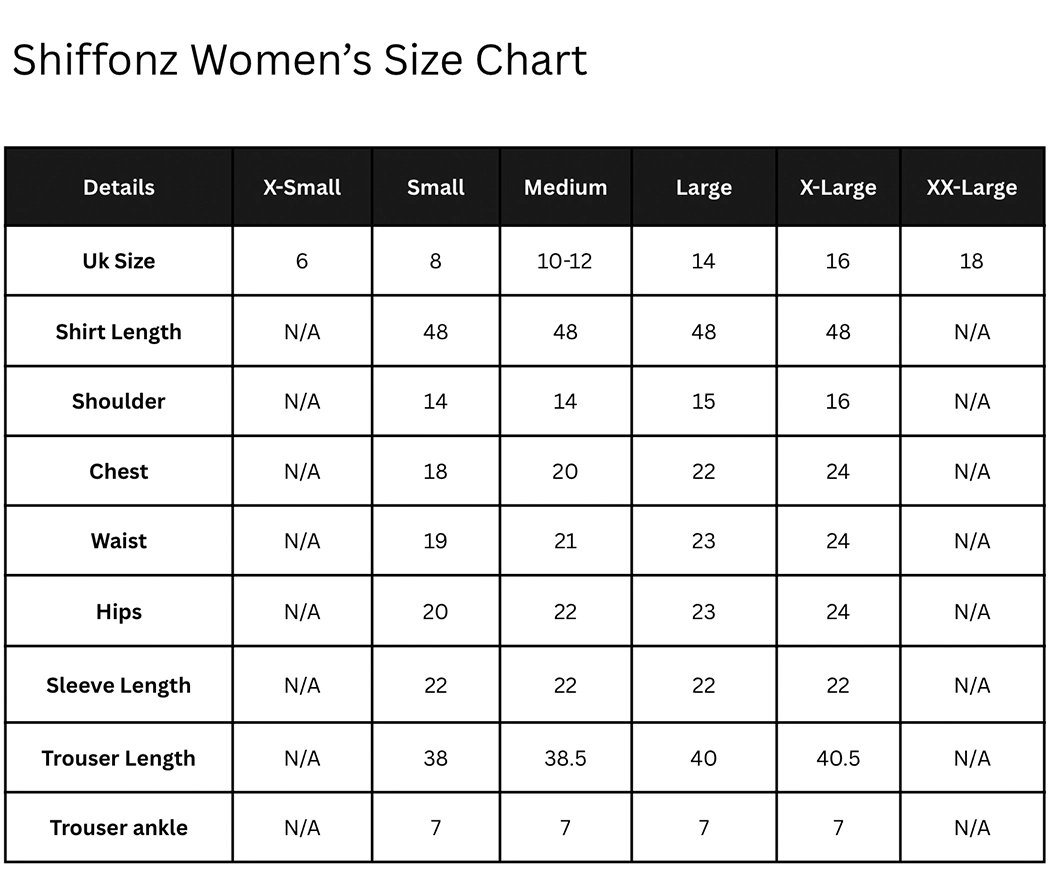Select the Hips row label
The image size is (1056, 880).
tap(119, 611)
